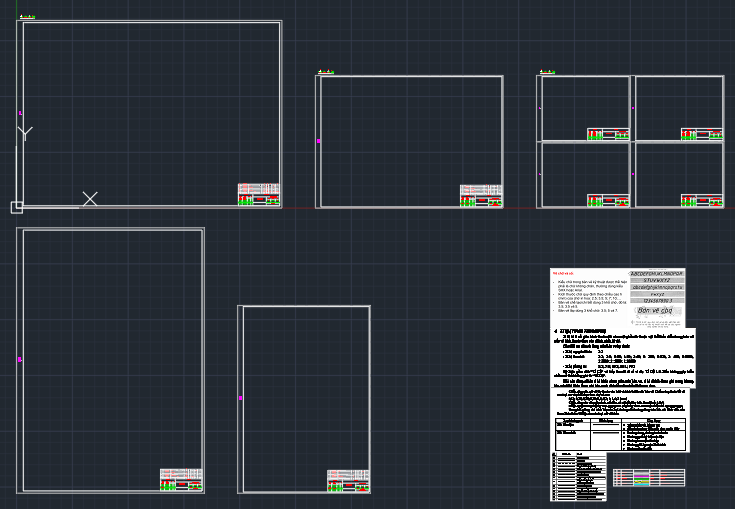
Task: Select title block of small bottom-middle portrait sheet
Action: click(x=348, y=481)
